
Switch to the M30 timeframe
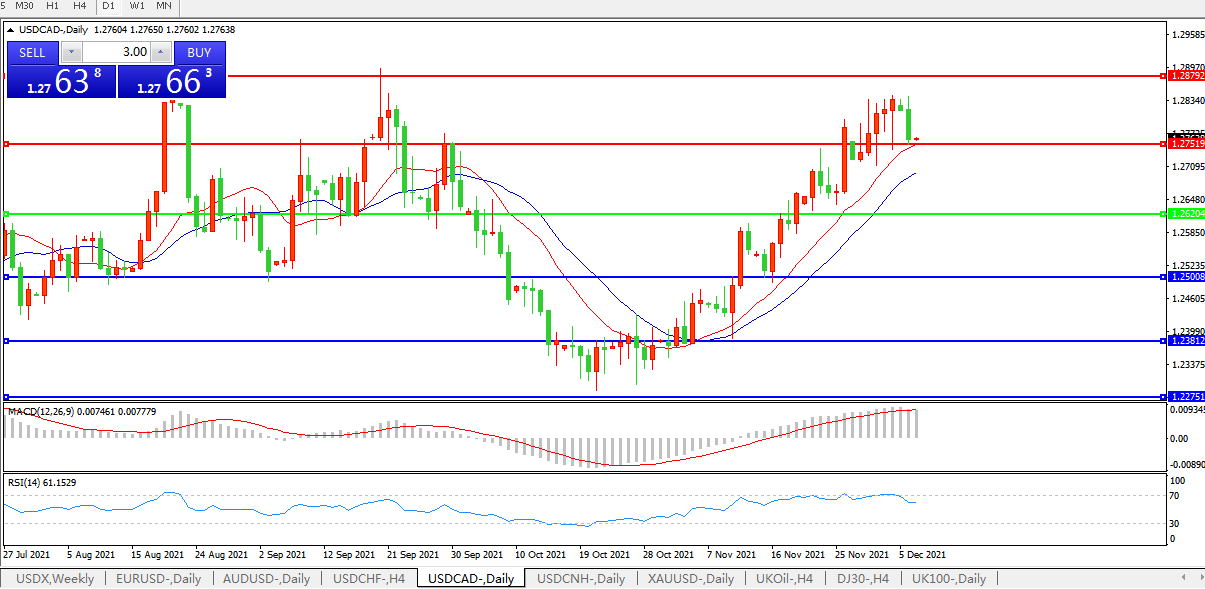click(x=25, y=6)
